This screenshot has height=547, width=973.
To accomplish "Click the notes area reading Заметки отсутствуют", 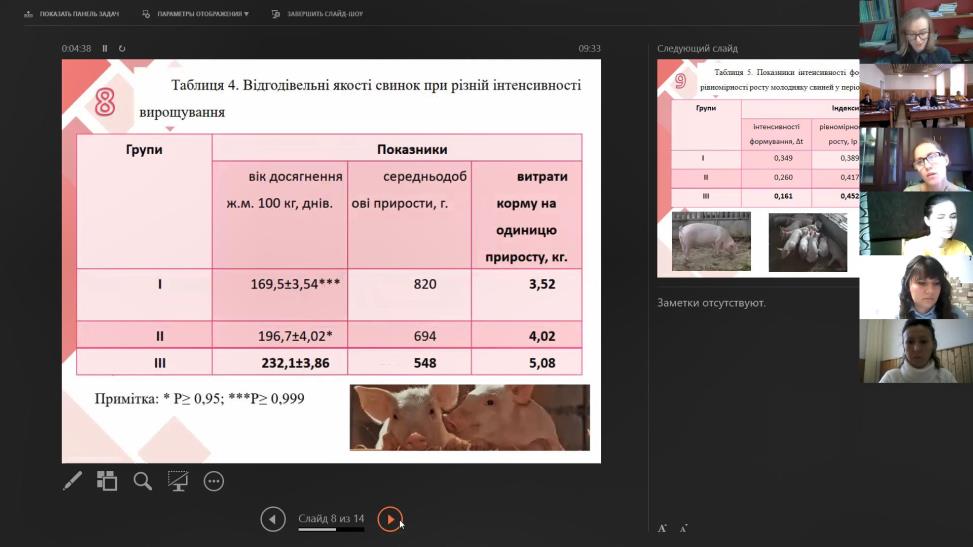I will (711, 302).
